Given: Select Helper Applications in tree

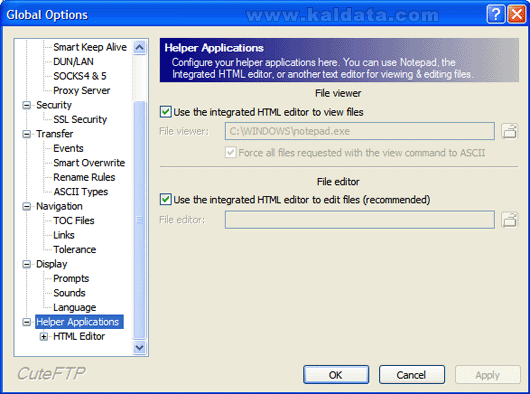Looking at the screenshot, I should click(x=79, y=322).
